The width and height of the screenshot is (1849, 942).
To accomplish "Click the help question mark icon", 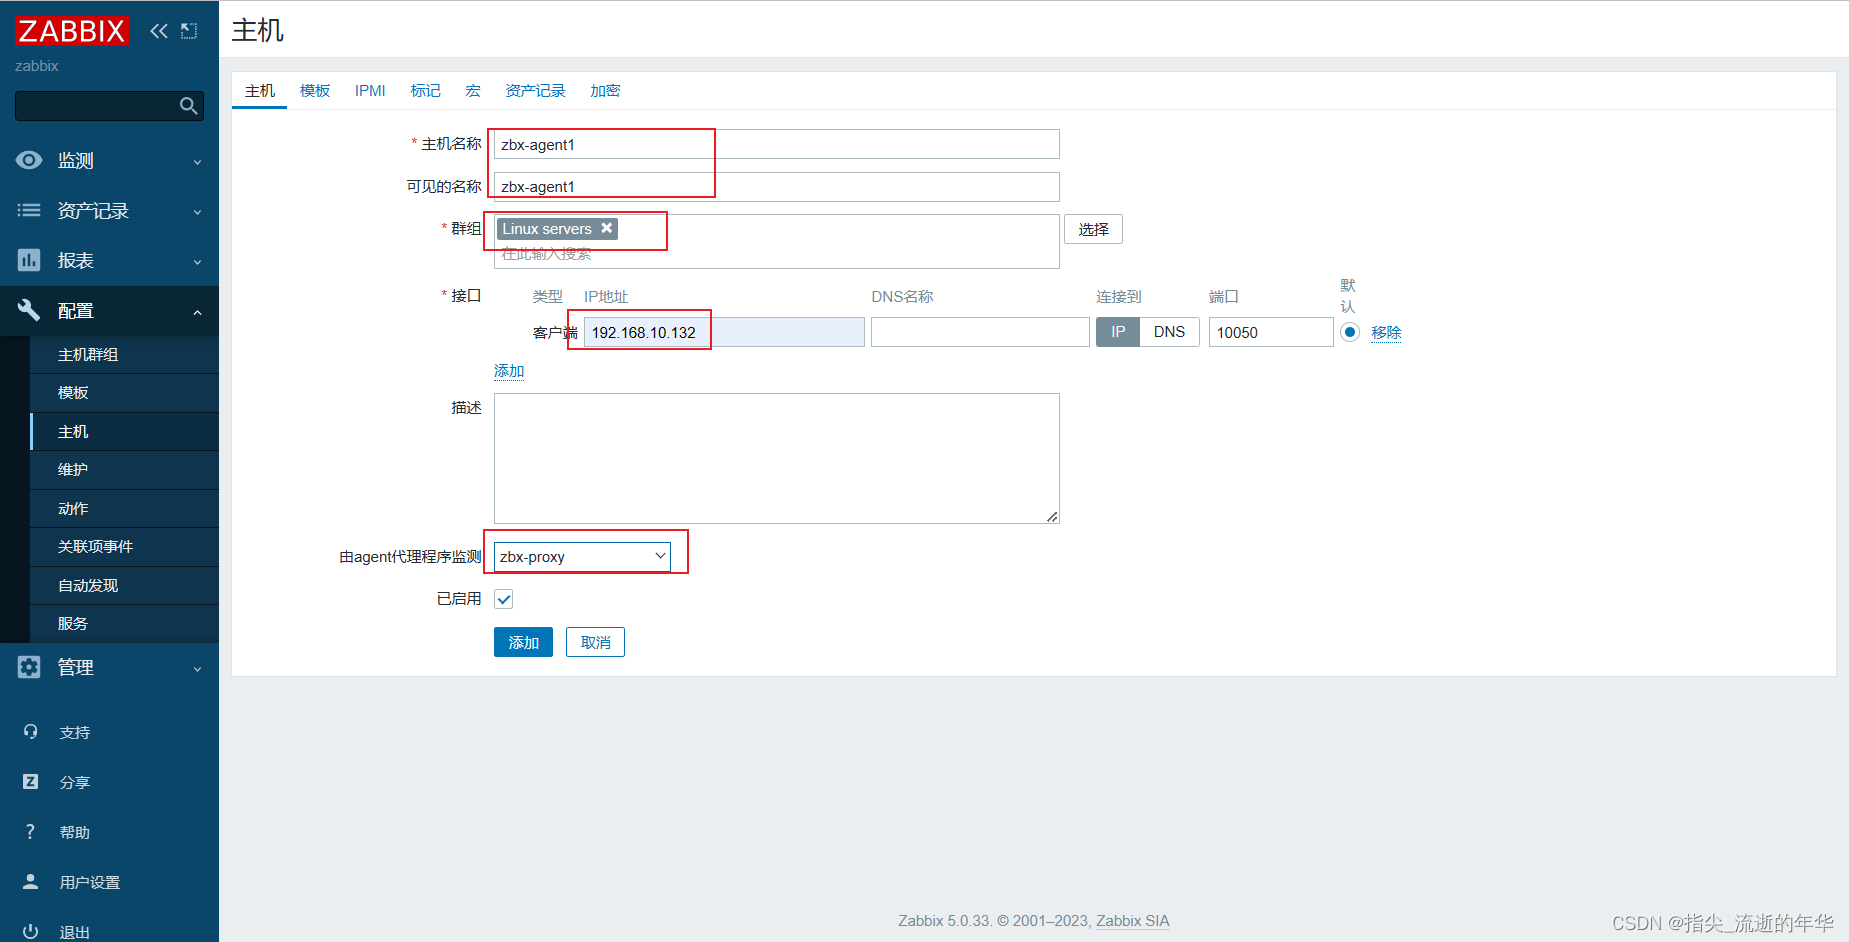I will (x=31, y=832).
